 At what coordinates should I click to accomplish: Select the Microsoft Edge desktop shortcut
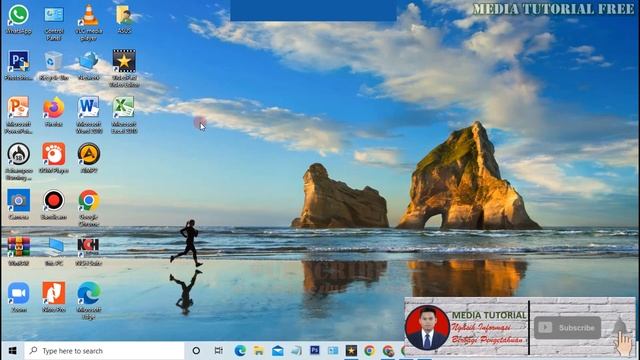point(89,301)
